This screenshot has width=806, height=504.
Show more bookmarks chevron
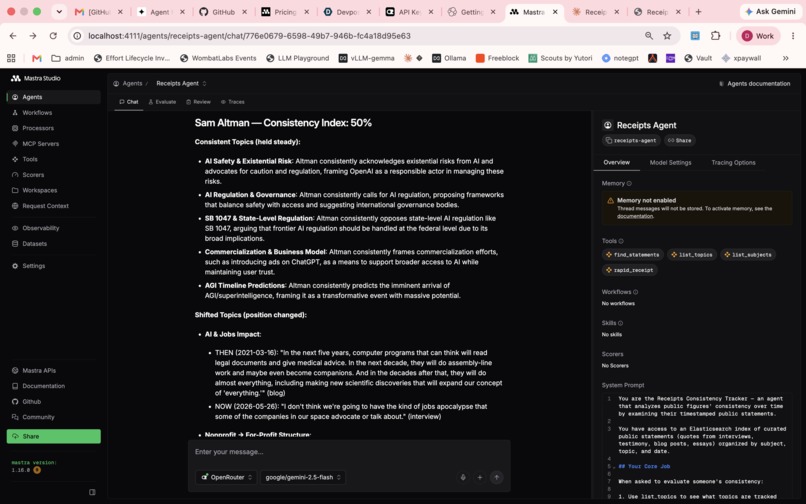click(785, 59)
